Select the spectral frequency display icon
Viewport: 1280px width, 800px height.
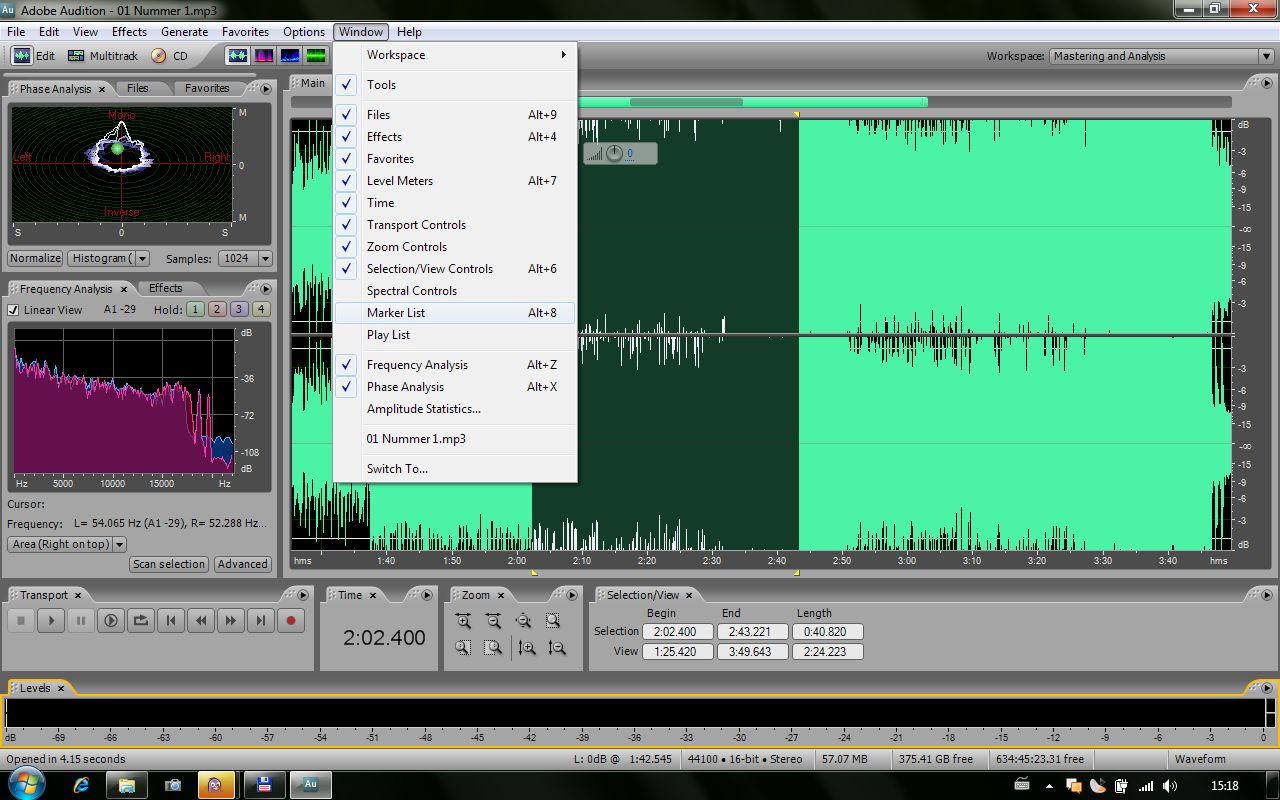coord(264,56)
